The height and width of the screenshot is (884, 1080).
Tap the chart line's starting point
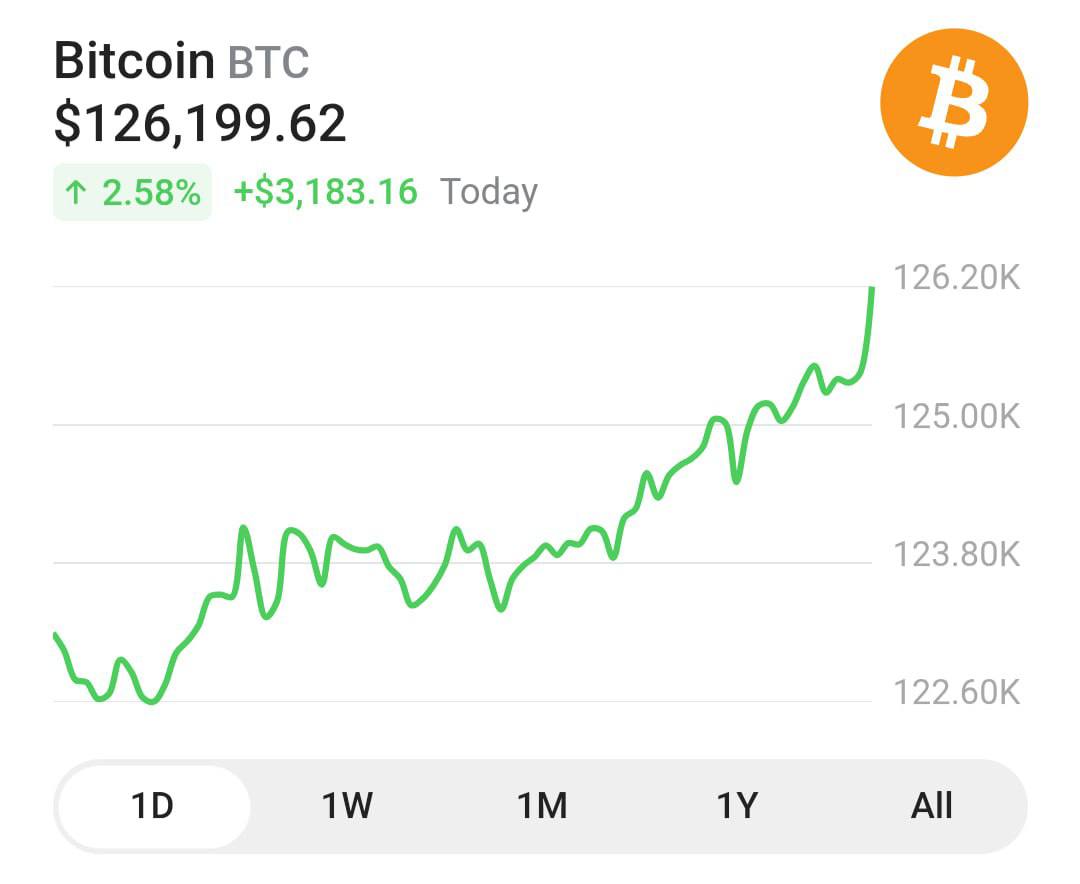coord(55,635)
